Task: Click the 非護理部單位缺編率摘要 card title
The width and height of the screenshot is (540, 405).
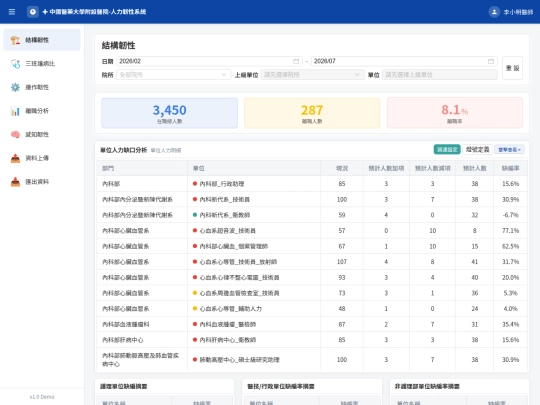Action: (427, 386)
